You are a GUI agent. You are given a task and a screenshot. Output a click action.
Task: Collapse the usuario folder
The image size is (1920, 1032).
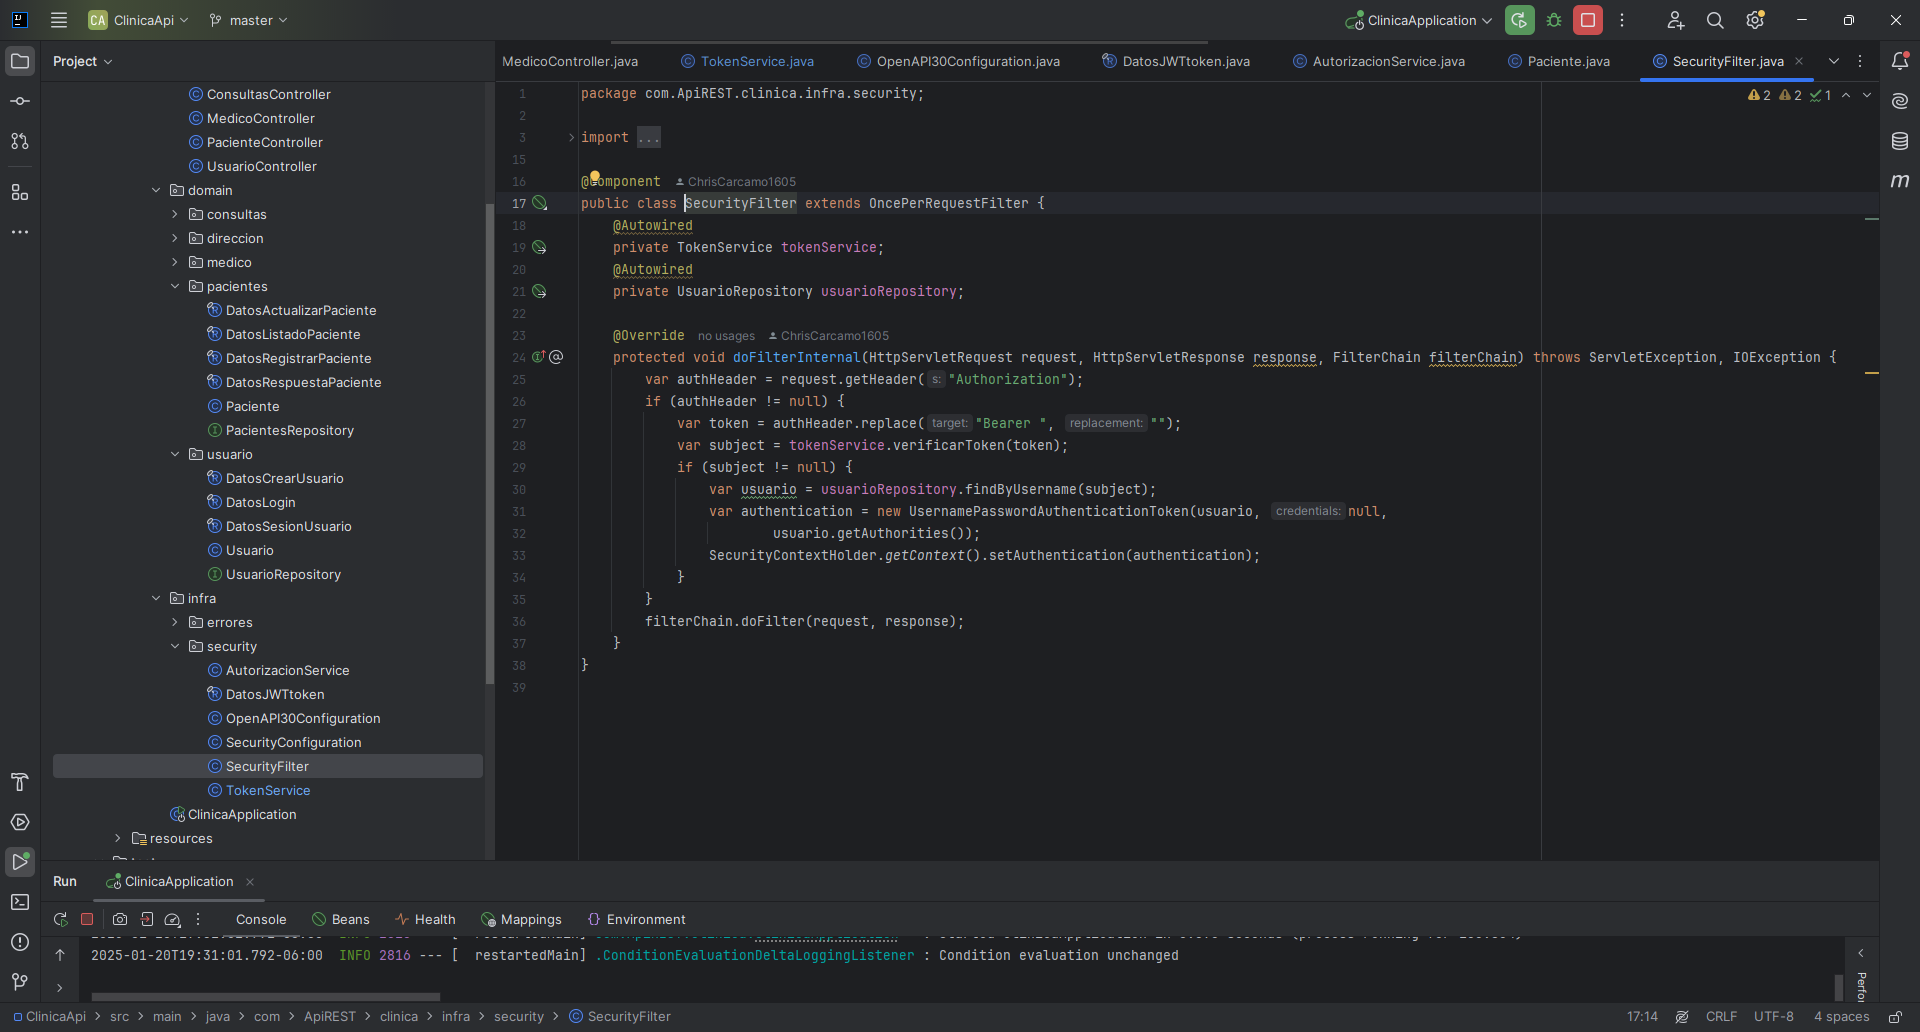175,454
